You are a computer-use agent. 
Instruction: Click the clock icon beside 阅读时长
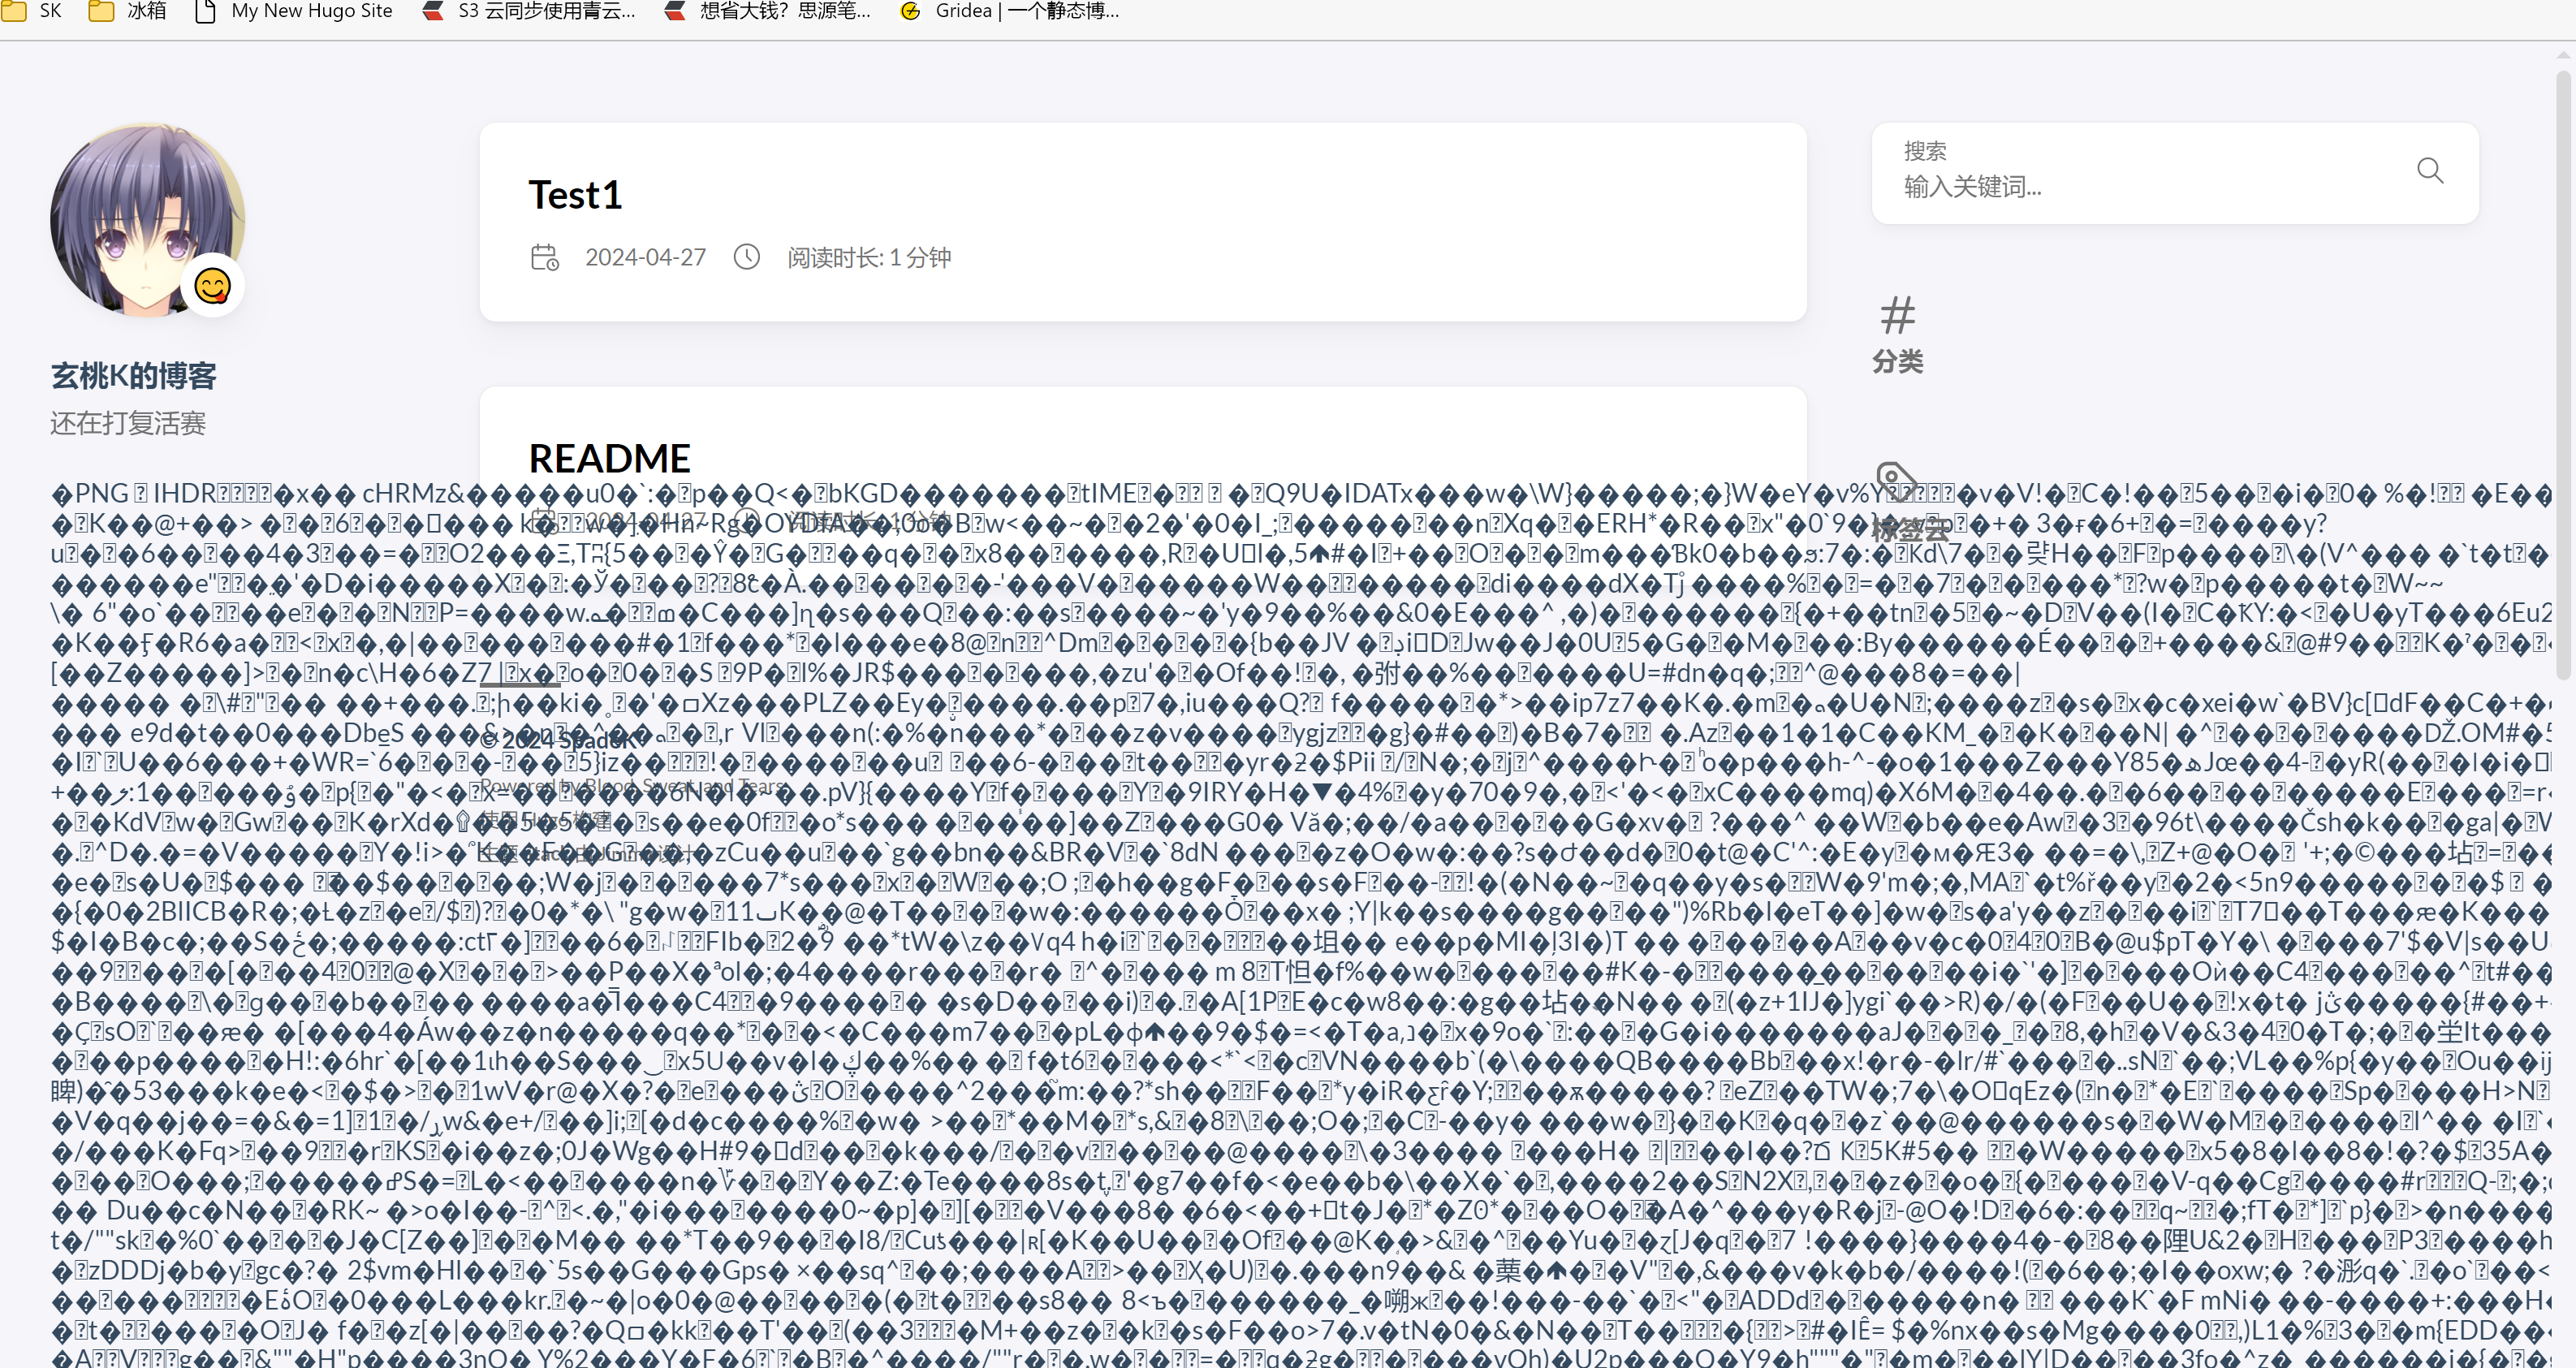point(747,257)
